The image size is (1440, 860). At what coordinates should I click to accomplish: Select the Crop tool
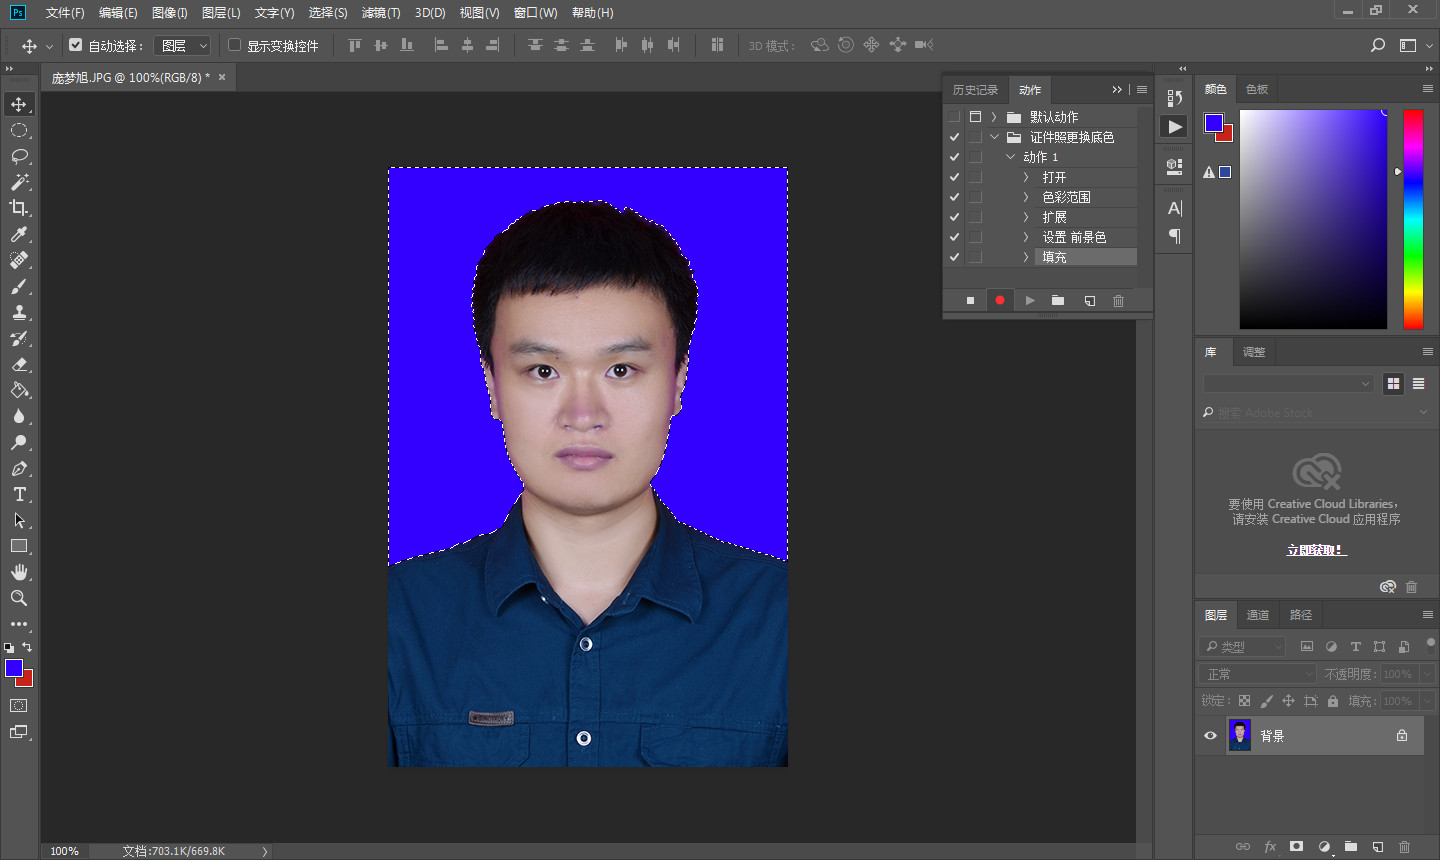click(19, 208)
